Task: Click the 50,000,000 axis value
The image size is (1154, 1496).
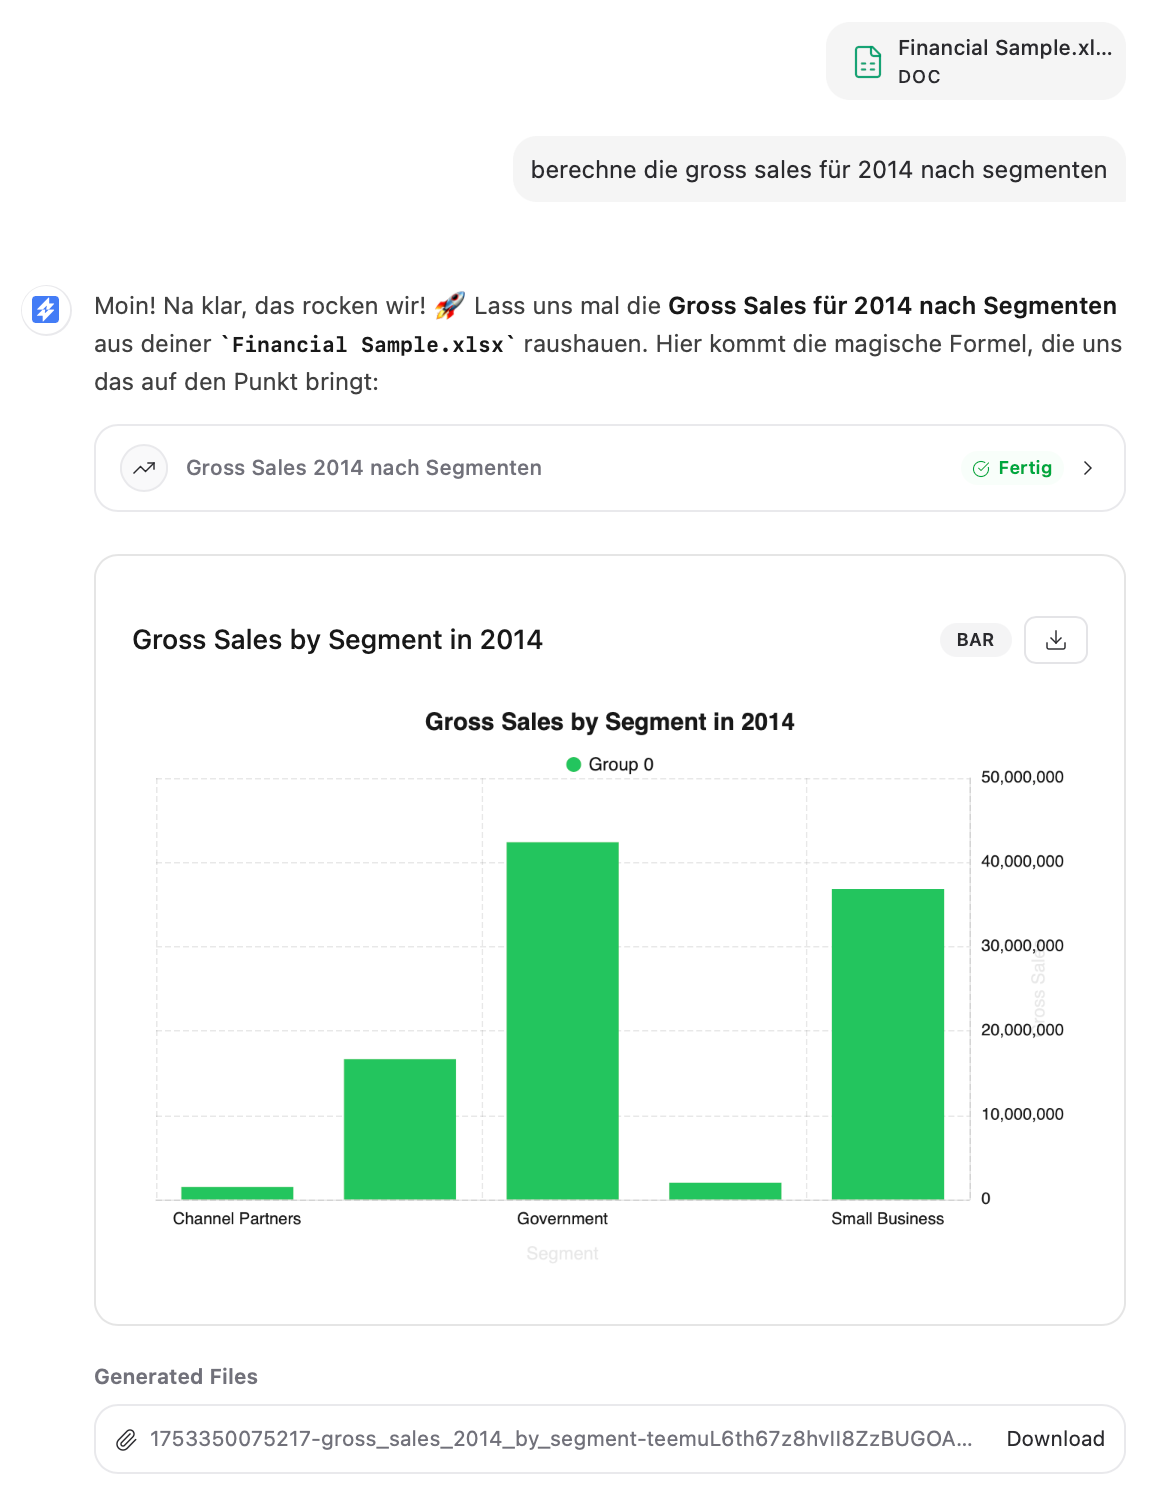Action: 1022,777
